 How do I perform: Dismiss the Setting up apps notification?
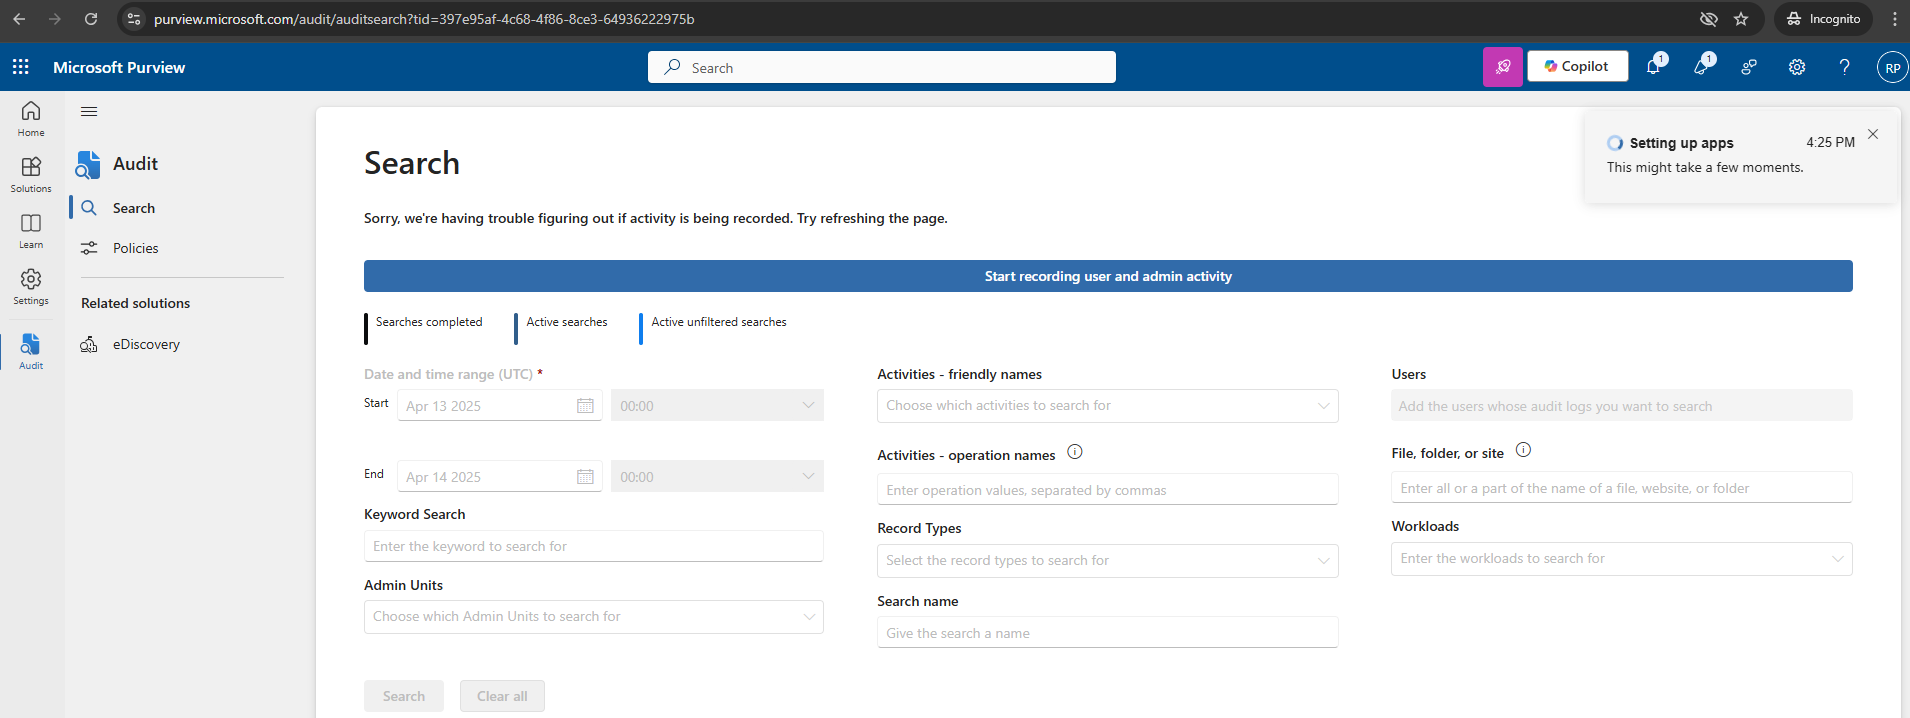coord(1873,134)
